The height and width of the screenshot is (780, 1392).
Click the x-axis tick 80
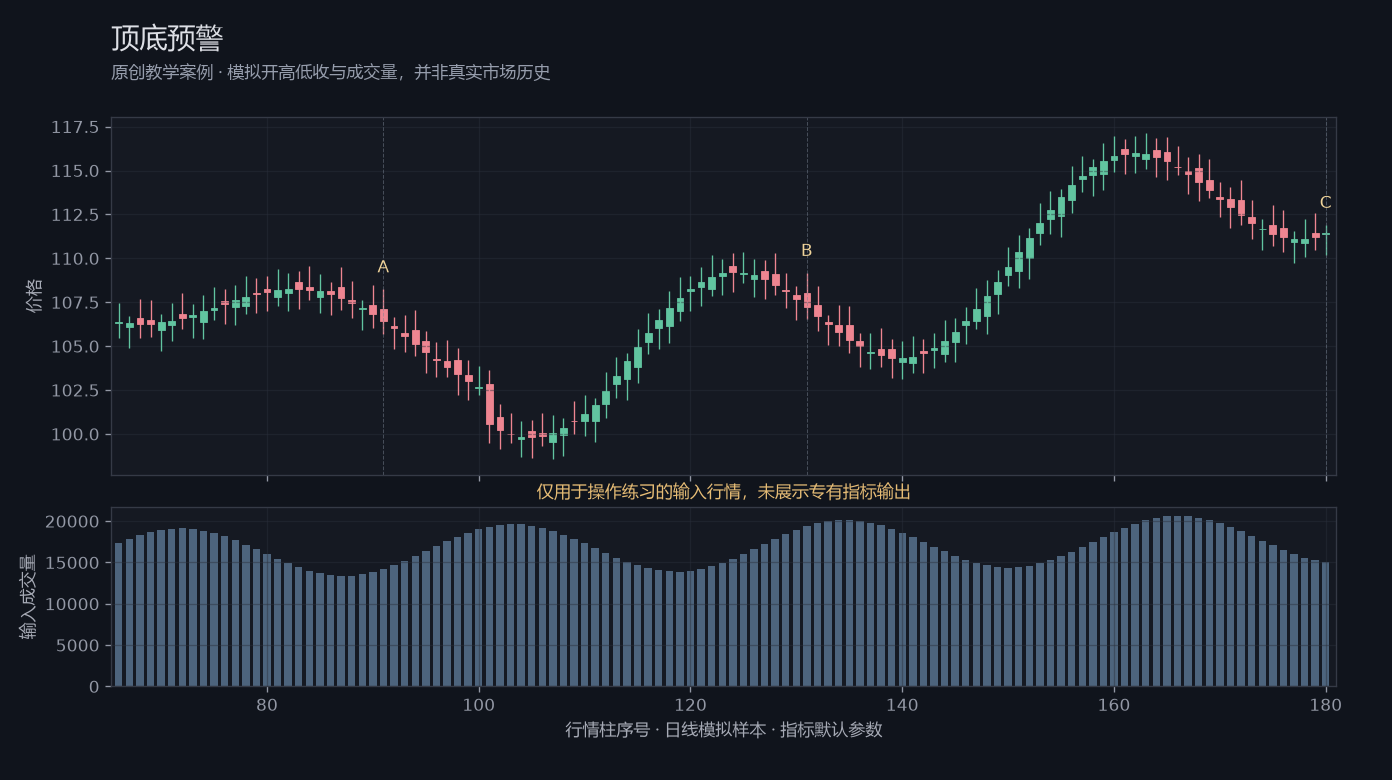[x=267, y=705]
